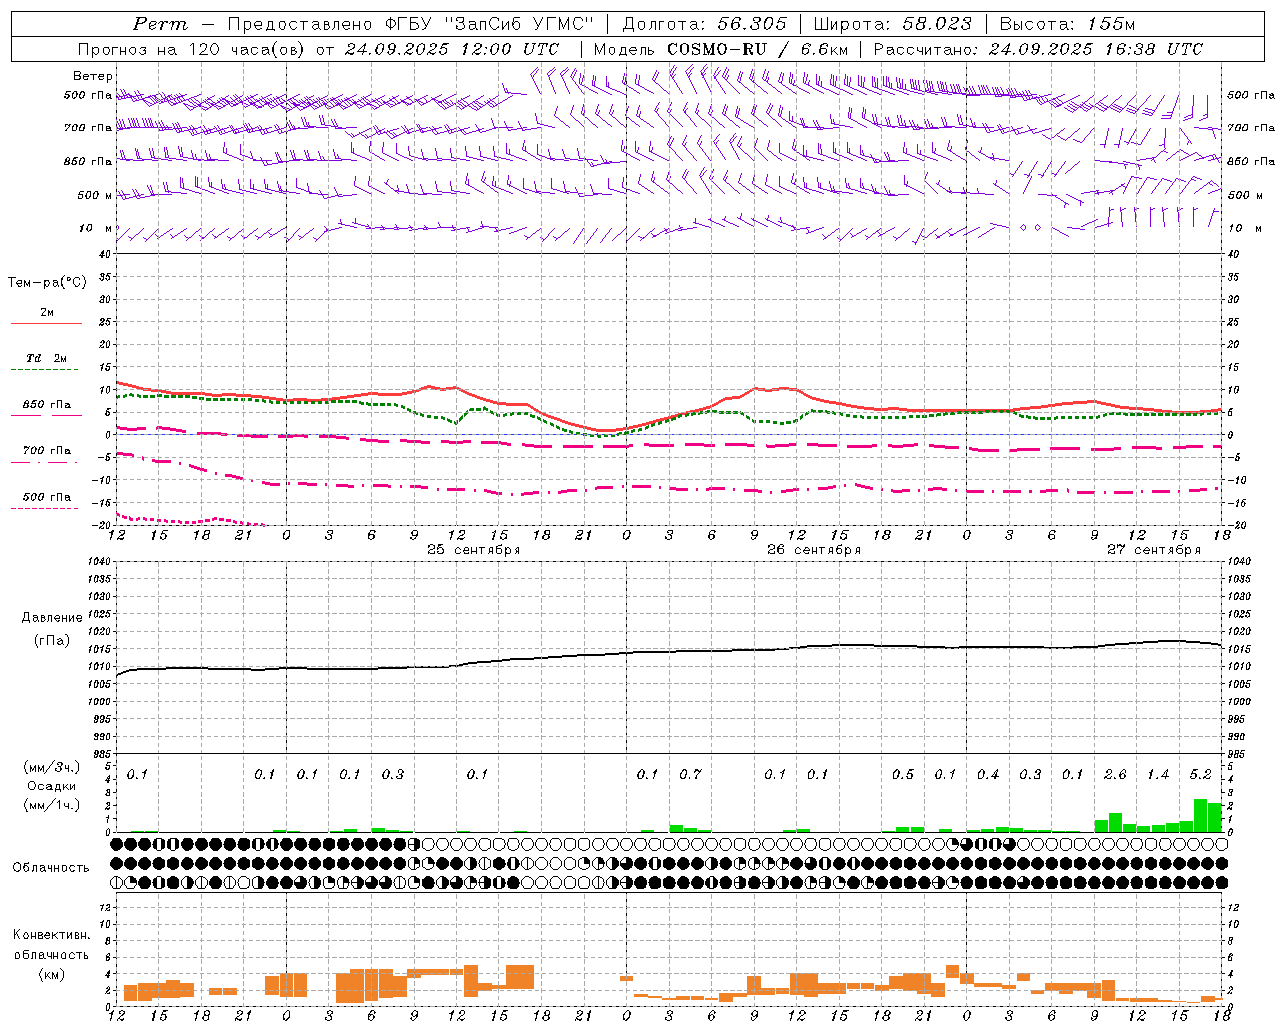
Task: Click the "(мм/3ч.)" precipitation unit label
Action: [51, 767]
